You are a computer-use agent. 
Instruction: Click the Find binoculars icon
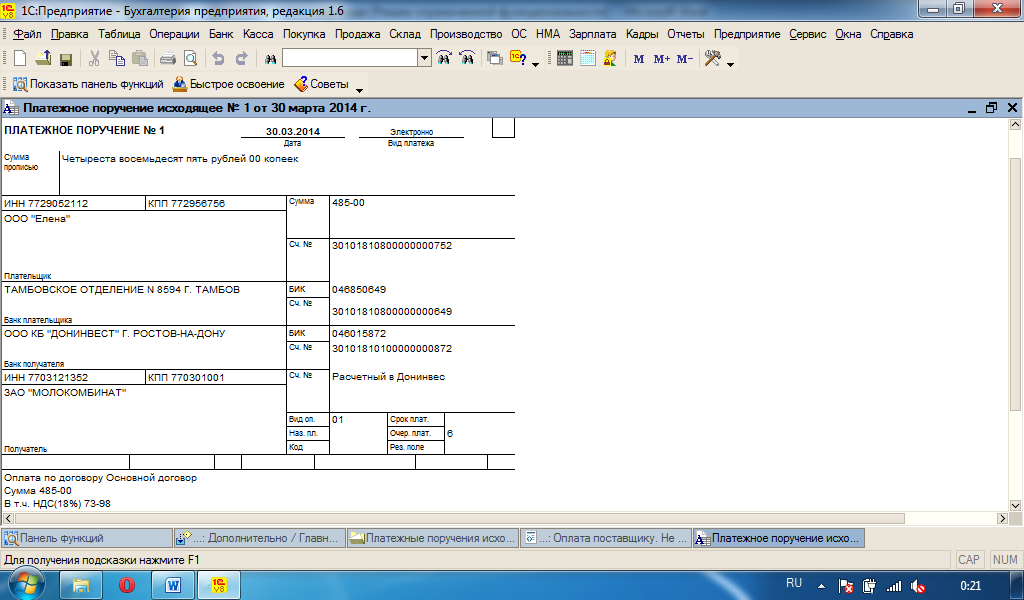pos(270,59)
